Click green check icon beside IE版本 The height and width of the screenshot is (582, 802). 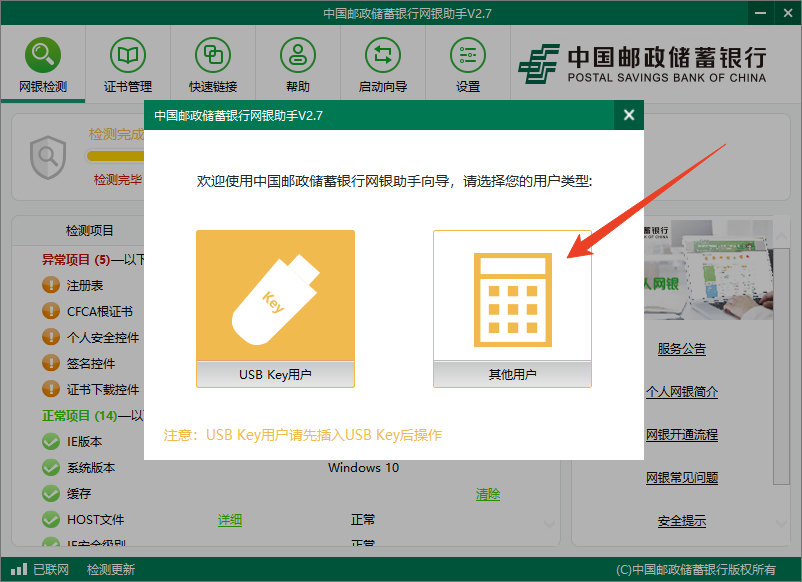[51, 441]
